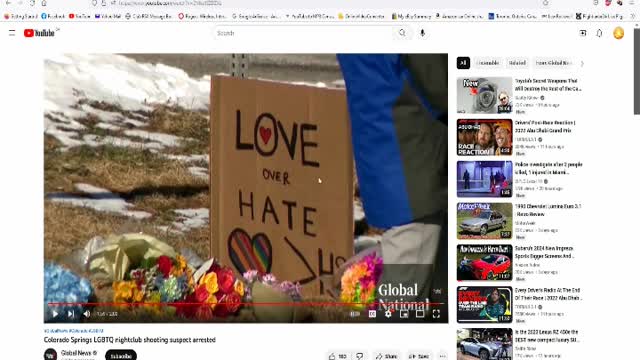Open 2023 Lexus RZ video thumbnail

(x=484, y=344)
